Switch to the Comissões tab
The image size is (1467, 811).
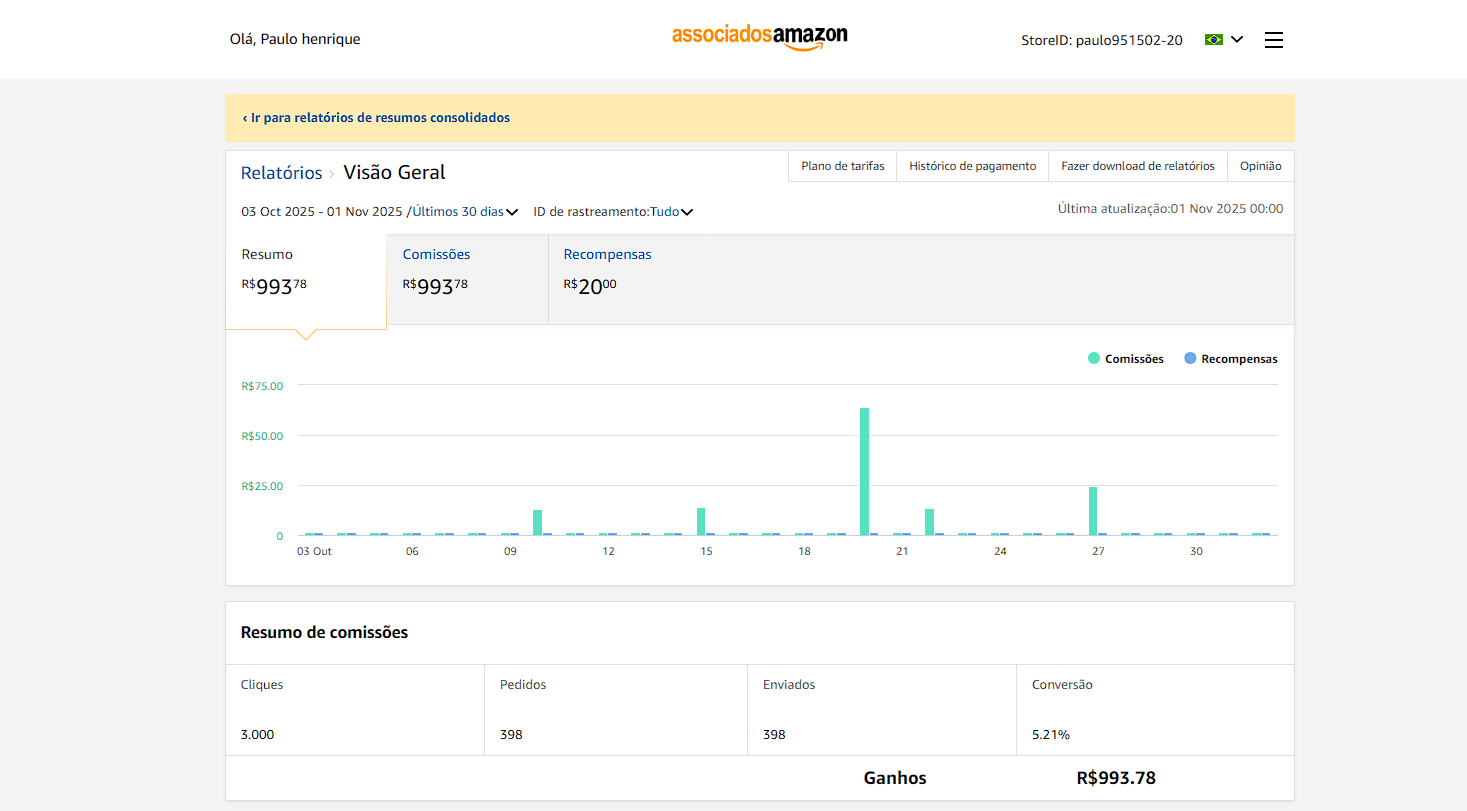pos(436,255)
